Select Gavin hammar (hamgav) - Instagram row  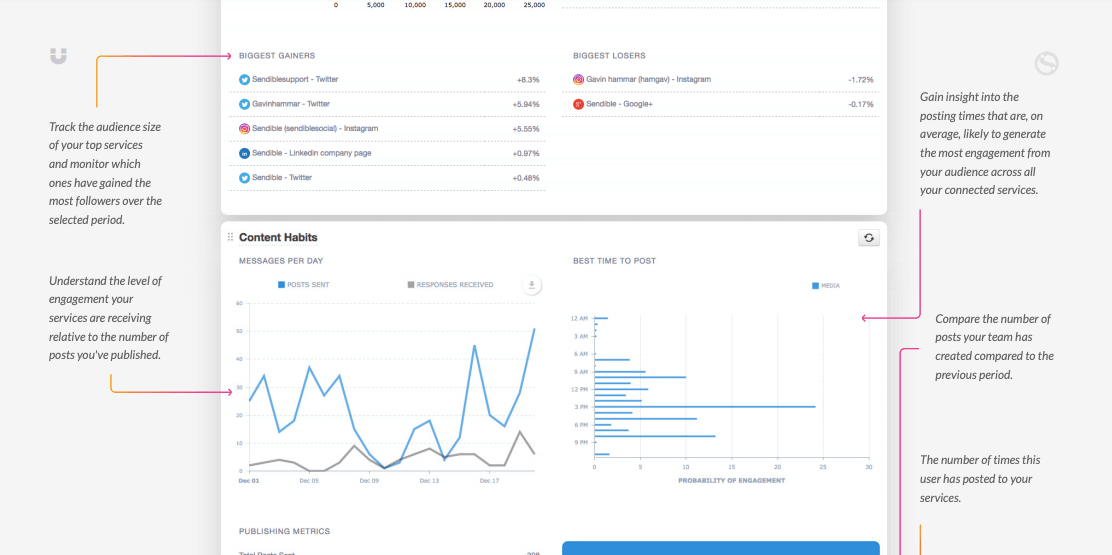(721, 79)
